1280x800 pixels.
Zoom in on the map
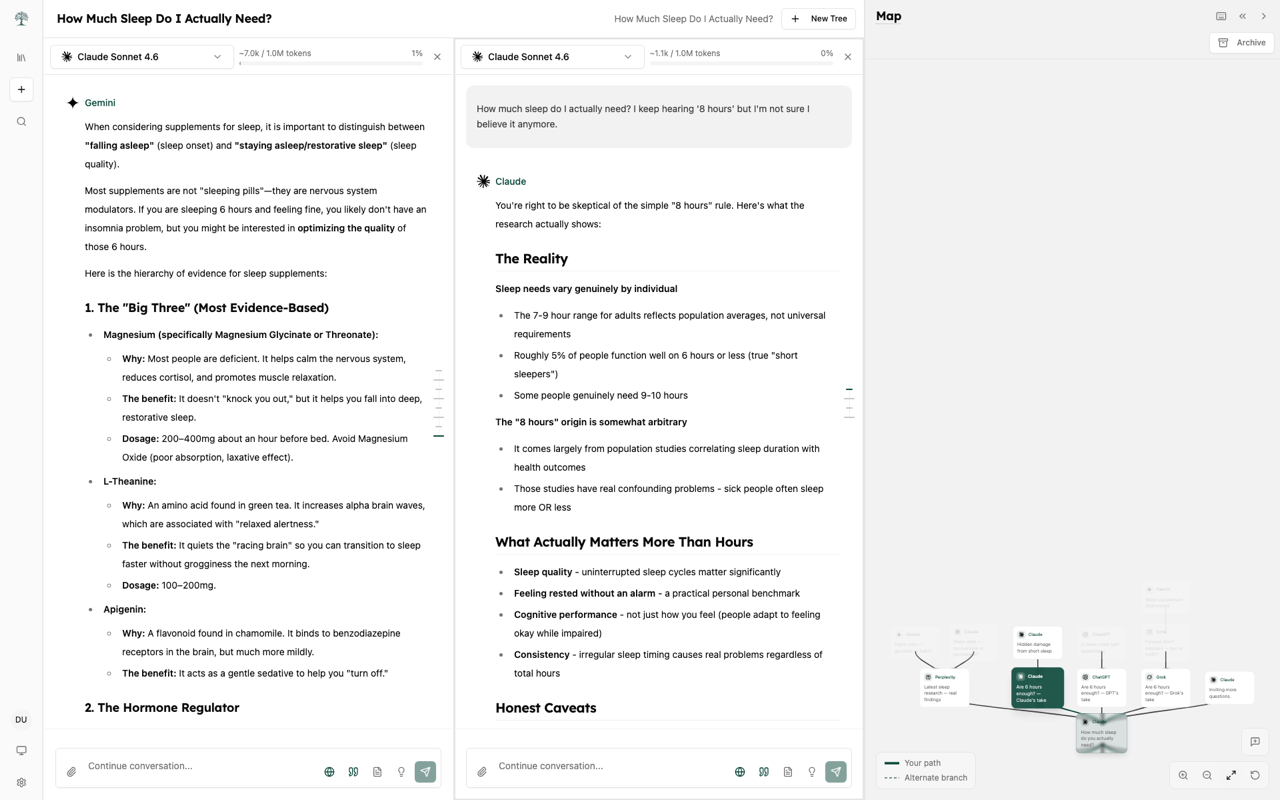(x=1183, y=775)
